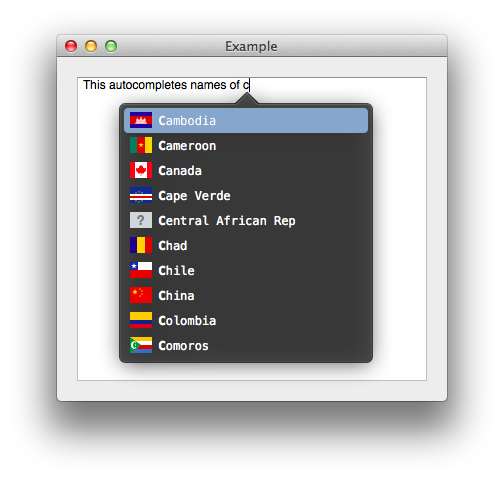Choose Central African Rep suggestion

pyautogui.click(x=246, y=221)
